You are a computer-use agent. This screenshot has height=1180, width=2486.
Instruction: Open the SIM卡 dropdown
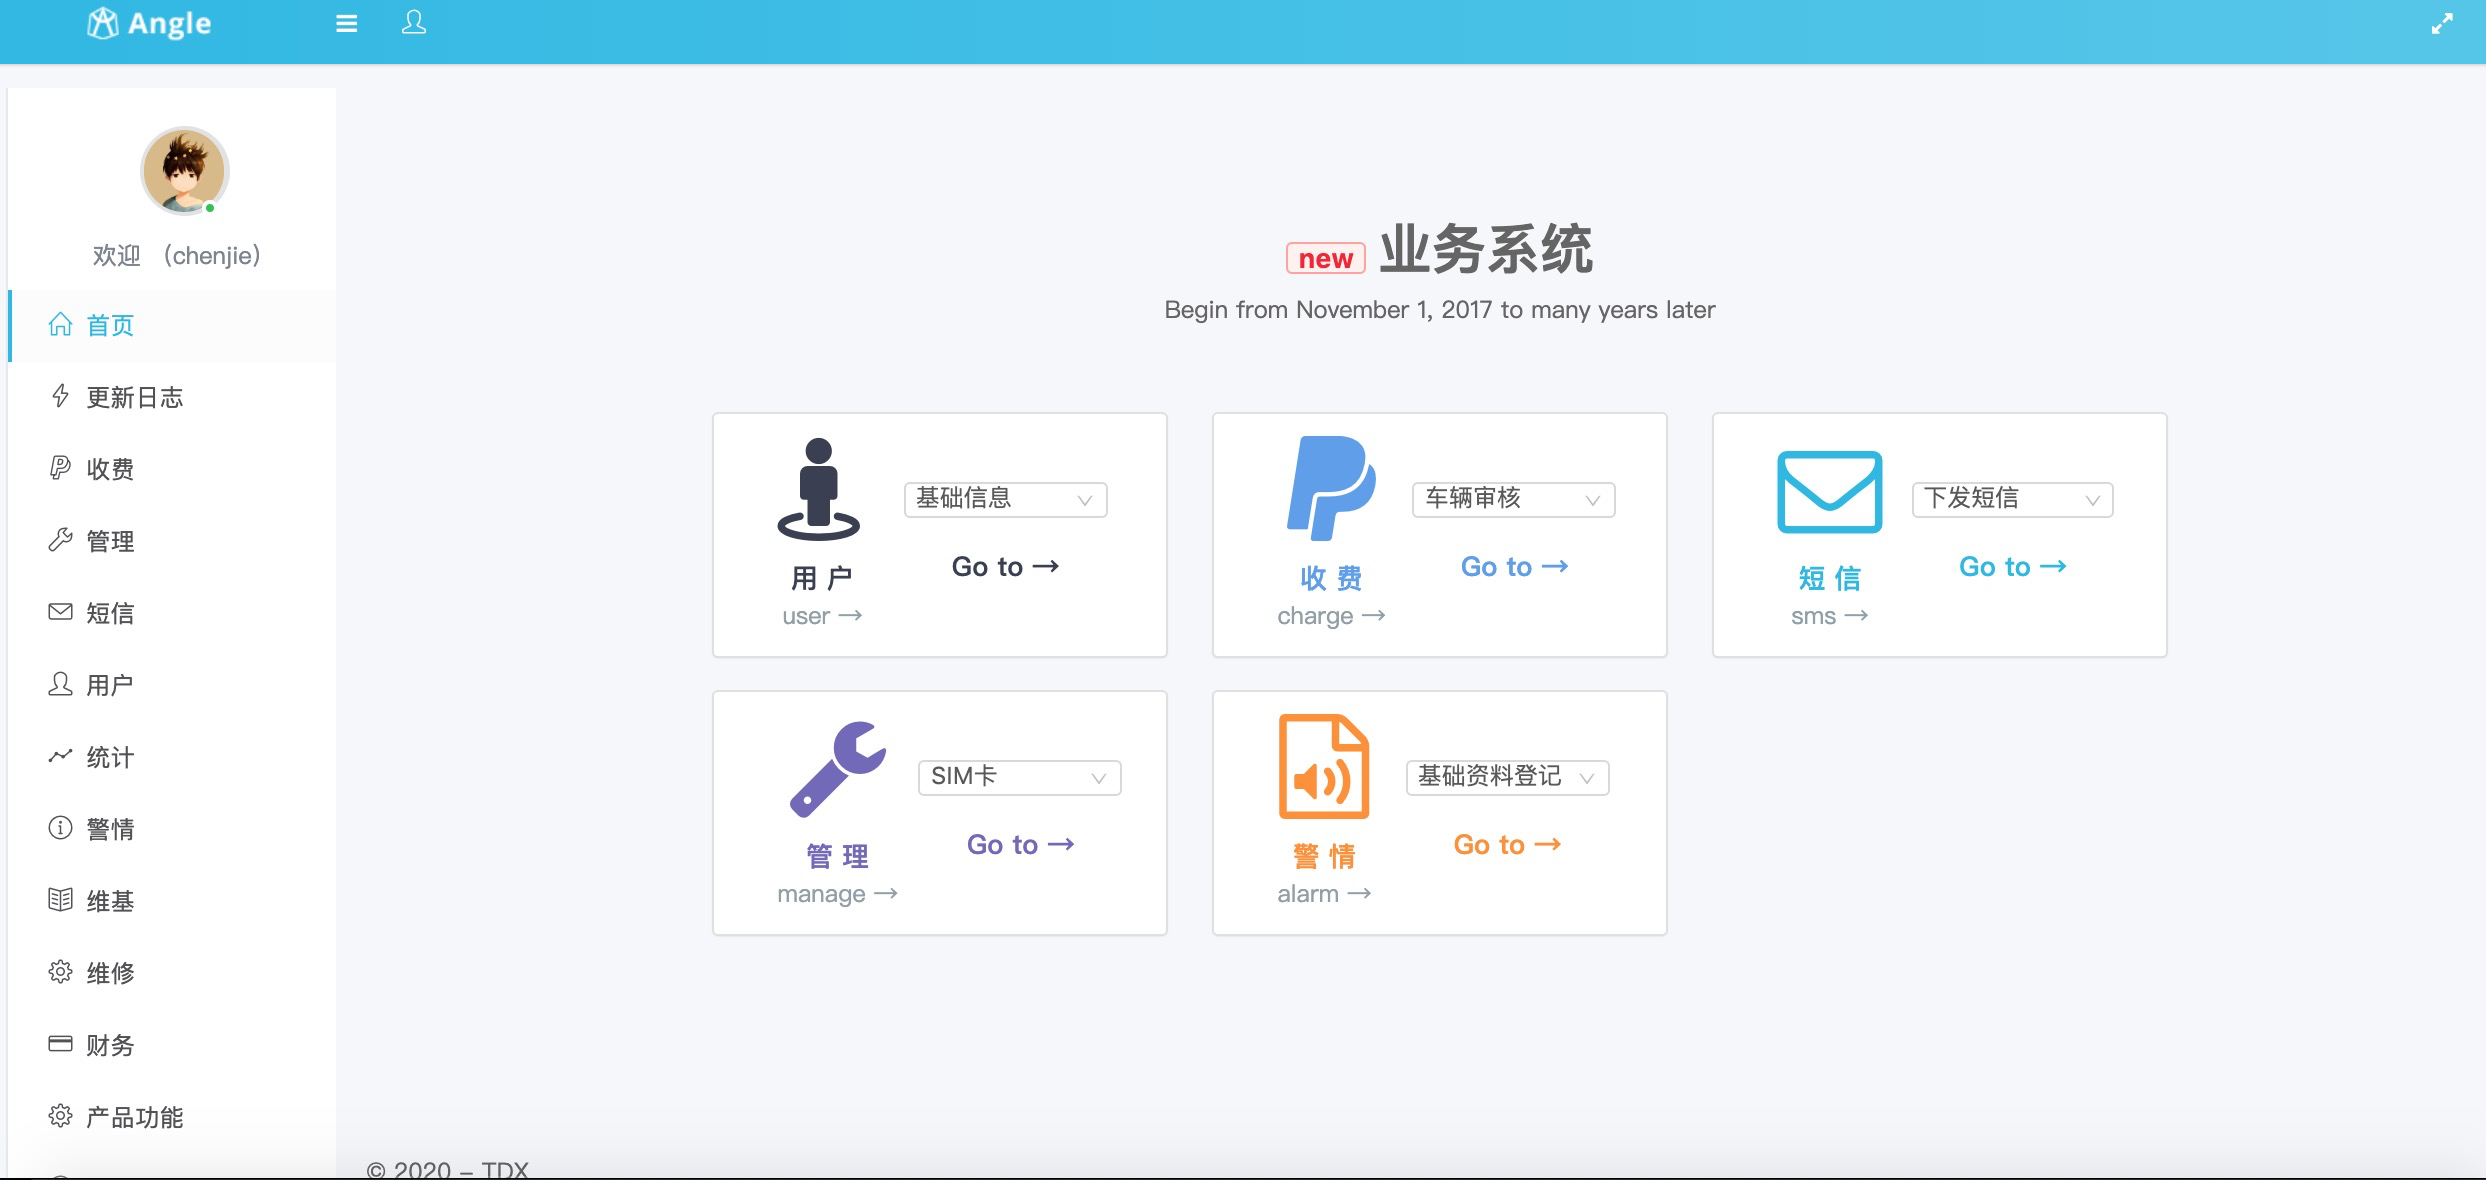pyautogui.click(x=1017, y=777)
